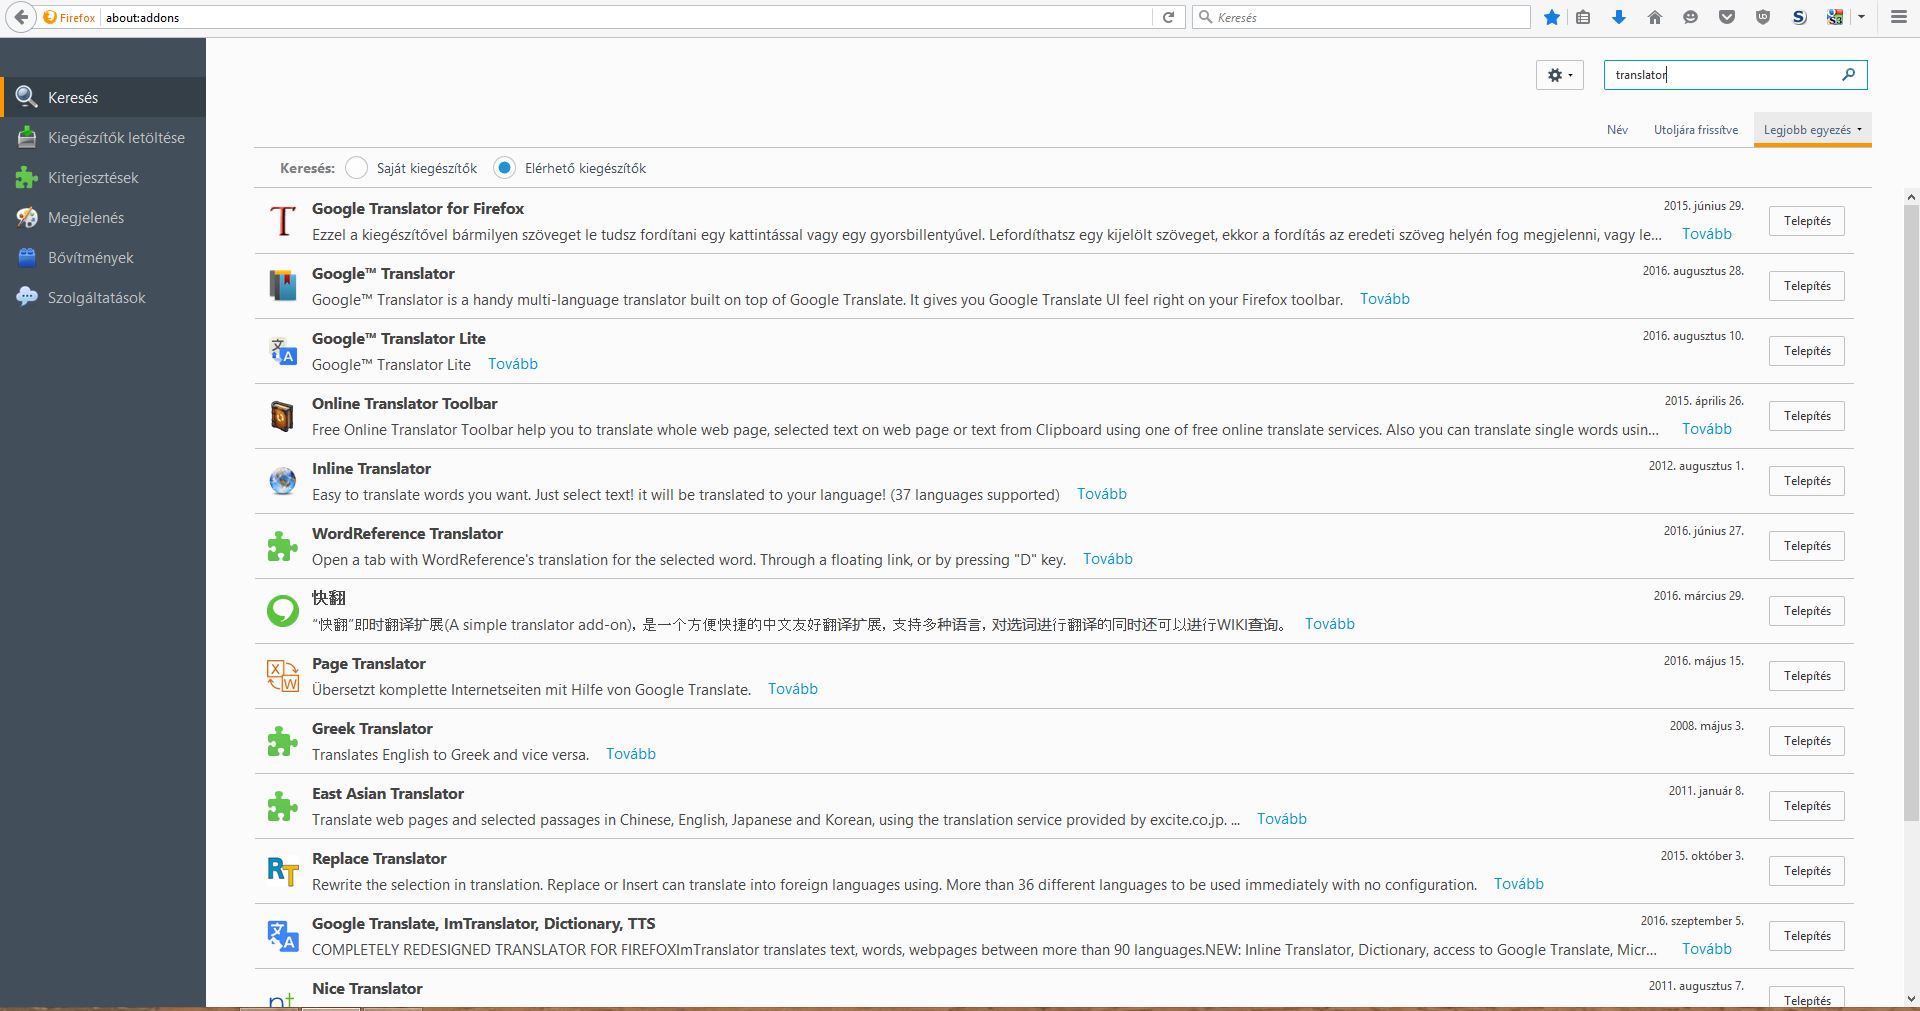Install Inline Translator via Telepítés

(x=1807, y=481)
